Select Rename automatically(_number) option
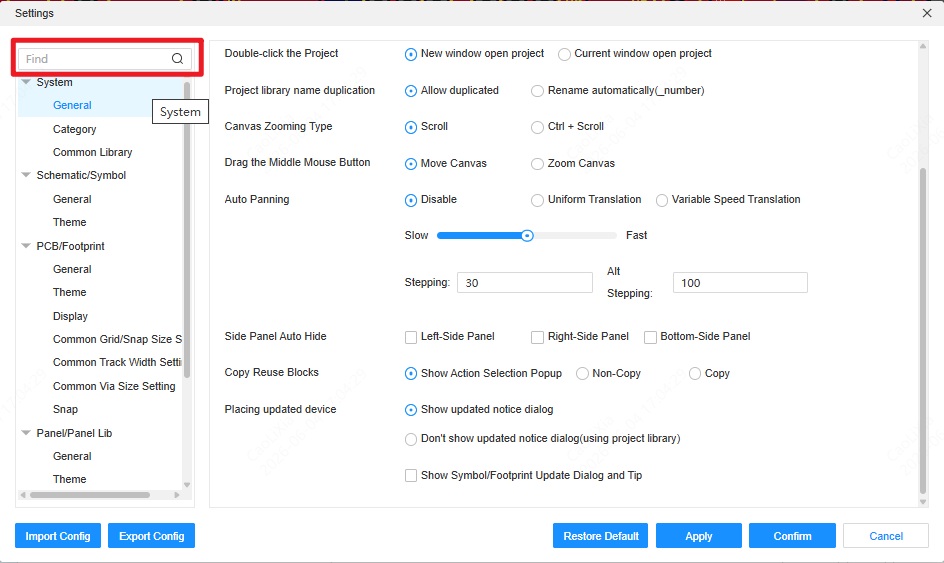The image size is (944, 563). pyautogui.click(x=537, y=91)
